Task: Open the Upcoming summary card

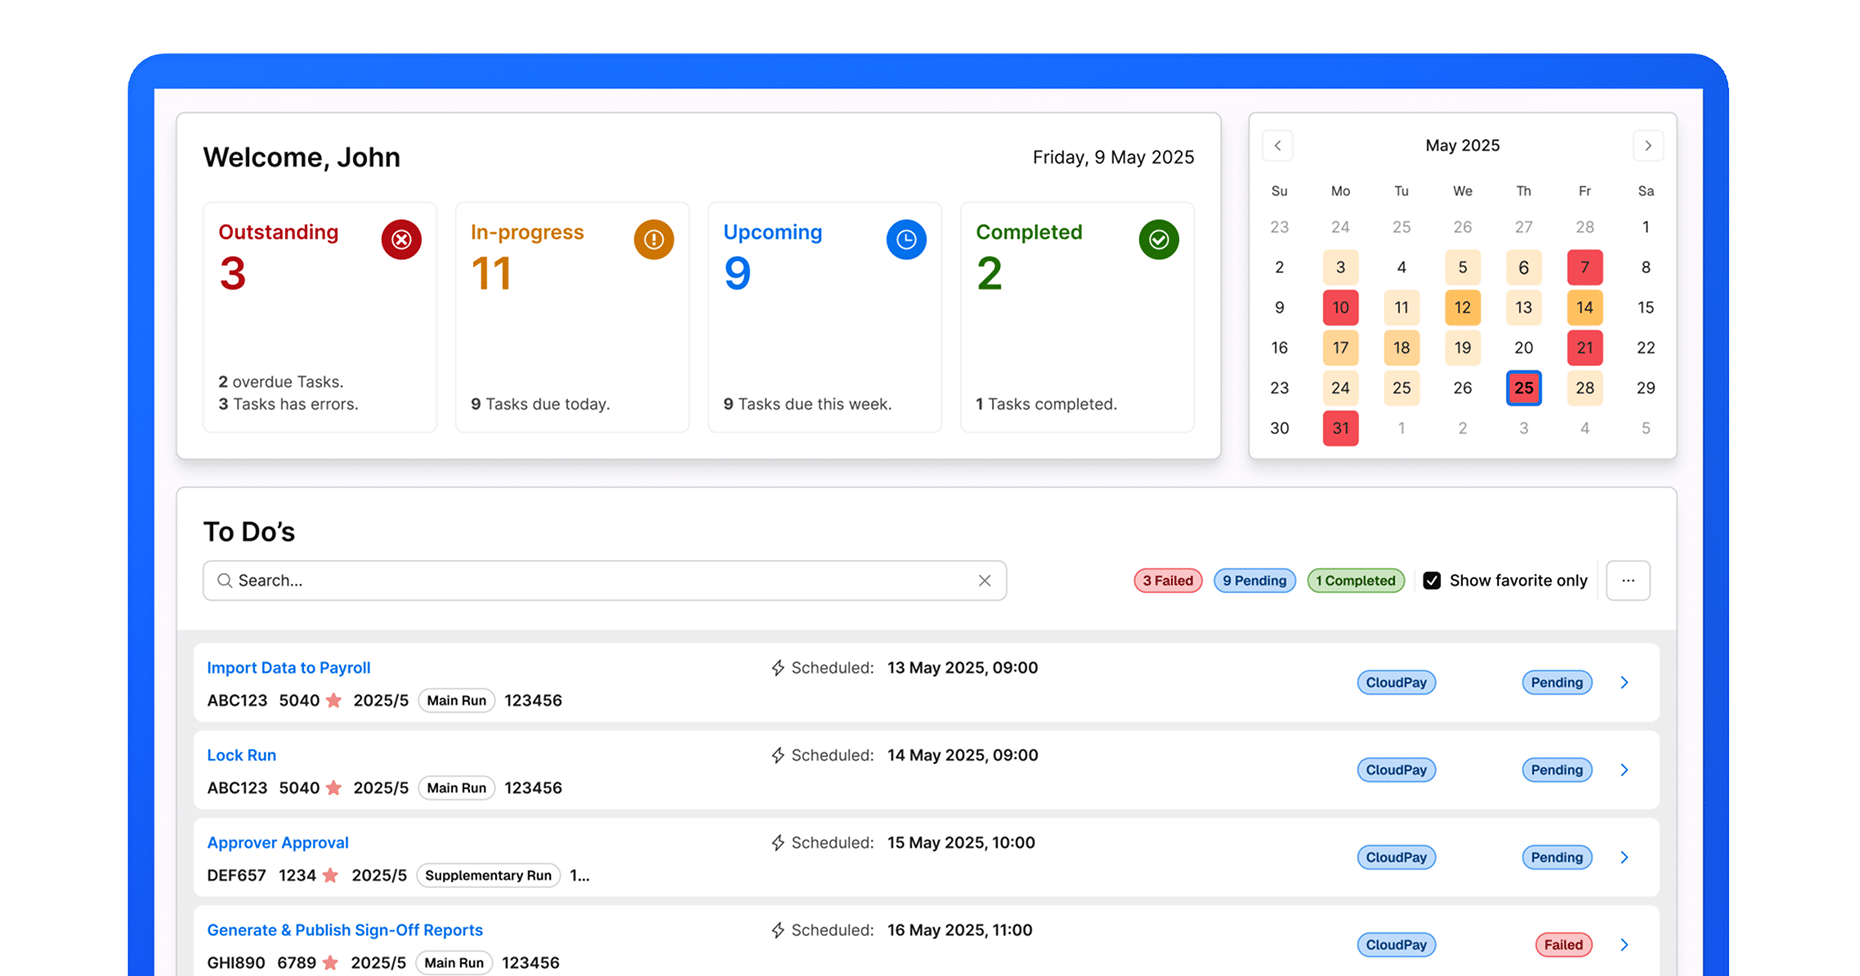Action: (x=825, y=317)
